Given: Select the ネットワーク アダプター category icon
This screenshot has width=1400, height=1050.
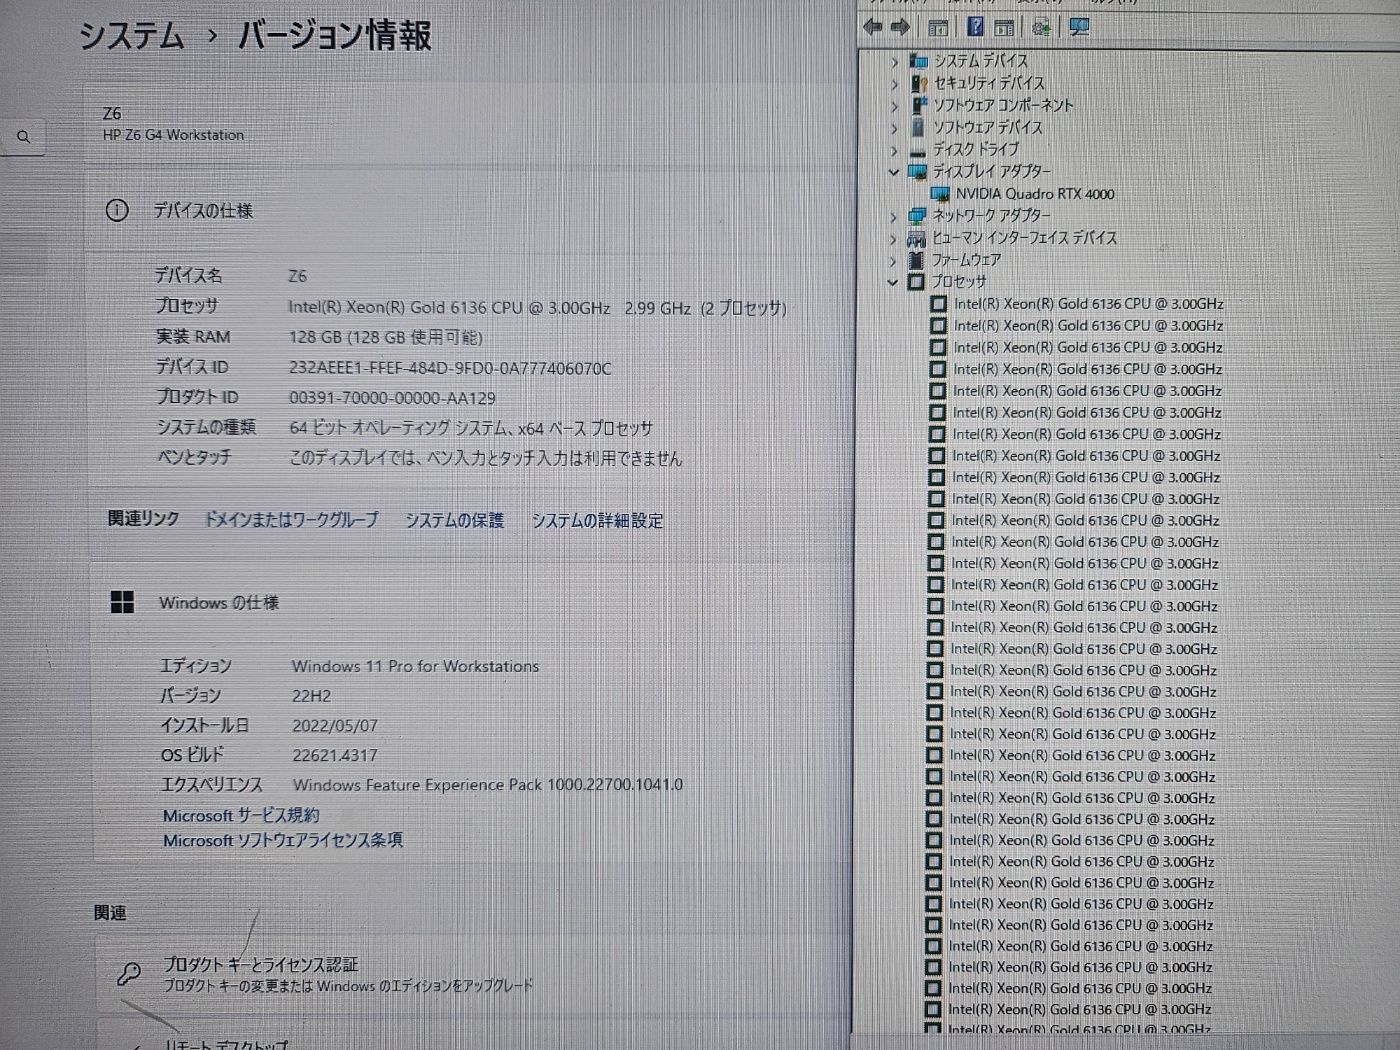Looking at the screenshot, I should (917, 216).
